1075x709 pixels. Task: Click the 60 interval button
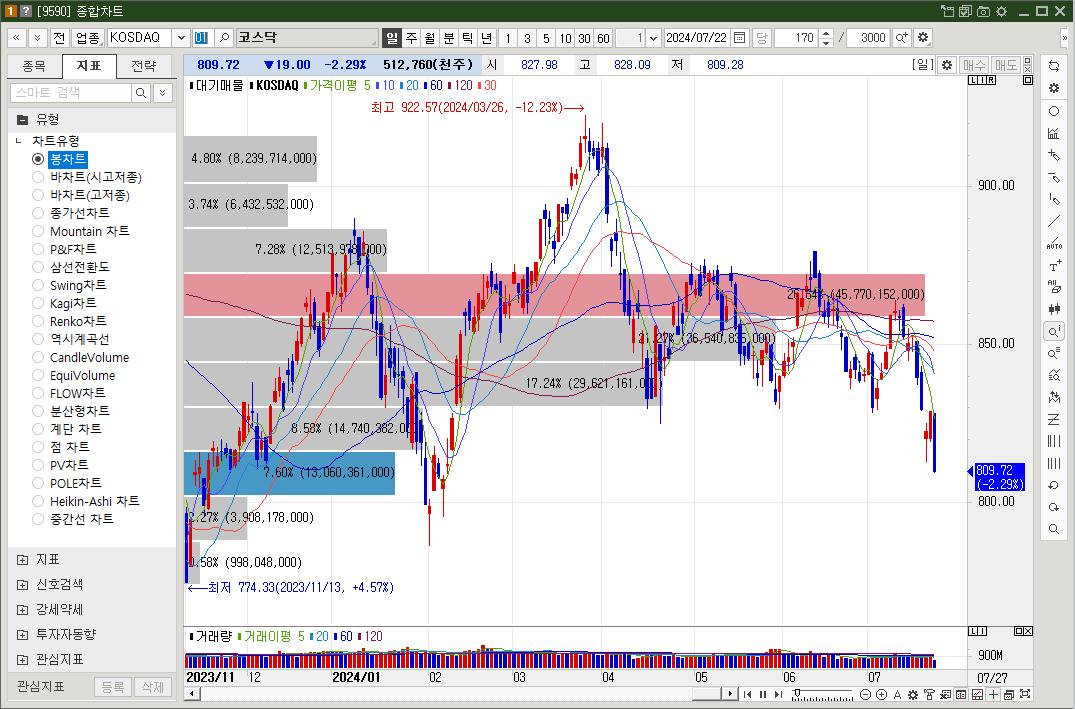point(603,38)
